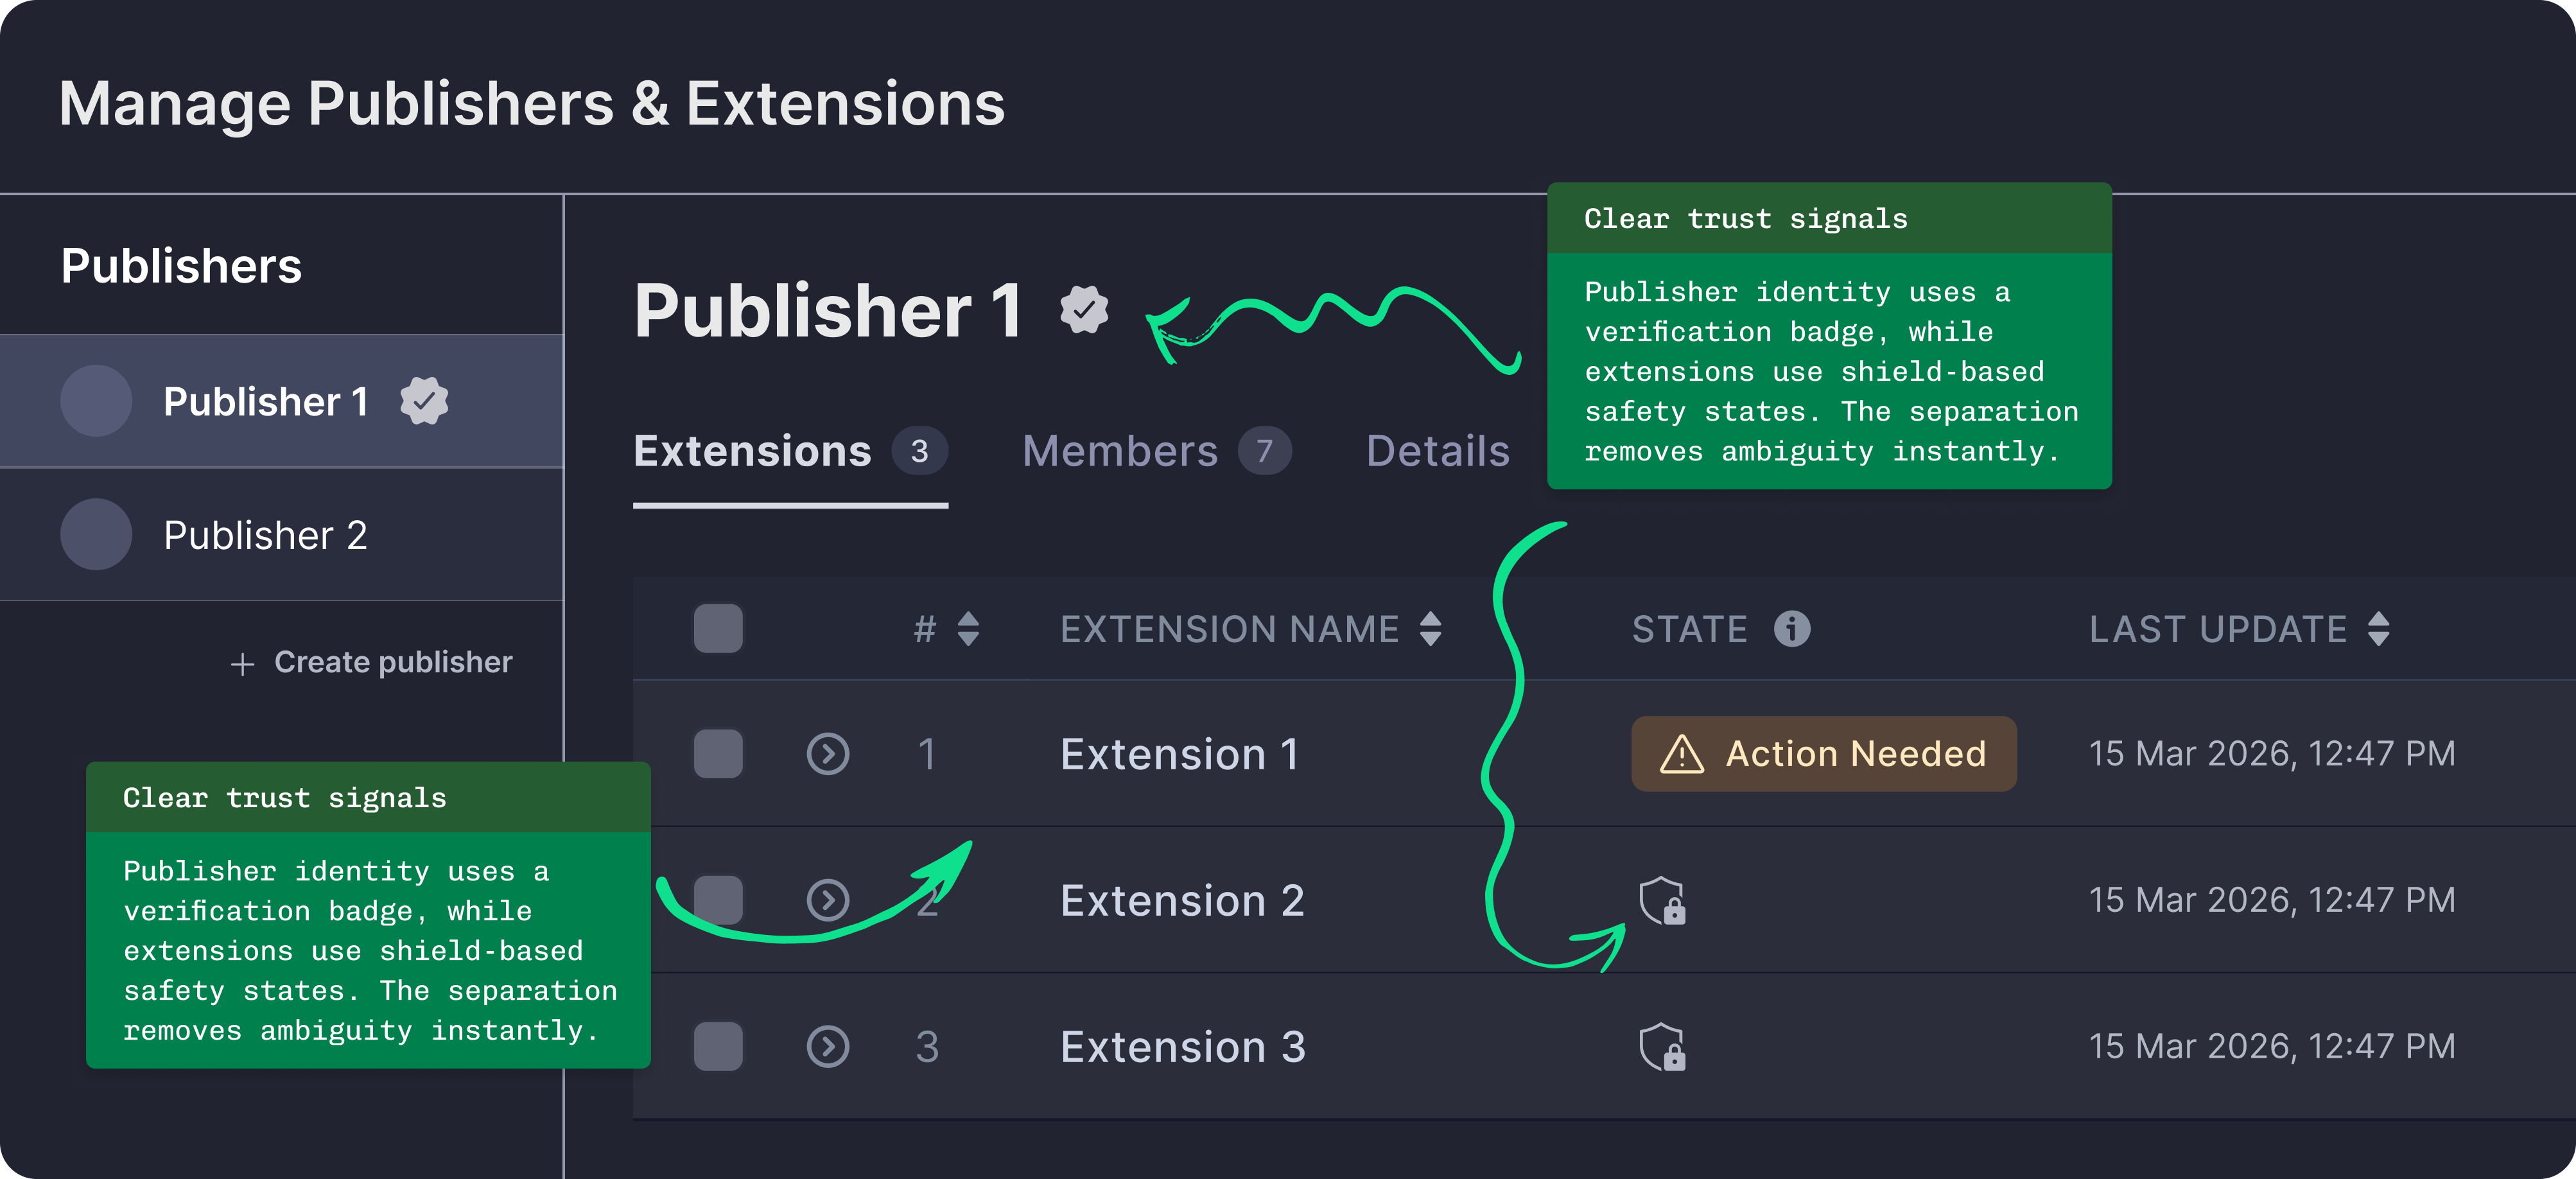Check the Extension 1 row checkbox
This screenshot has height=1179, width=2576.
718,754
